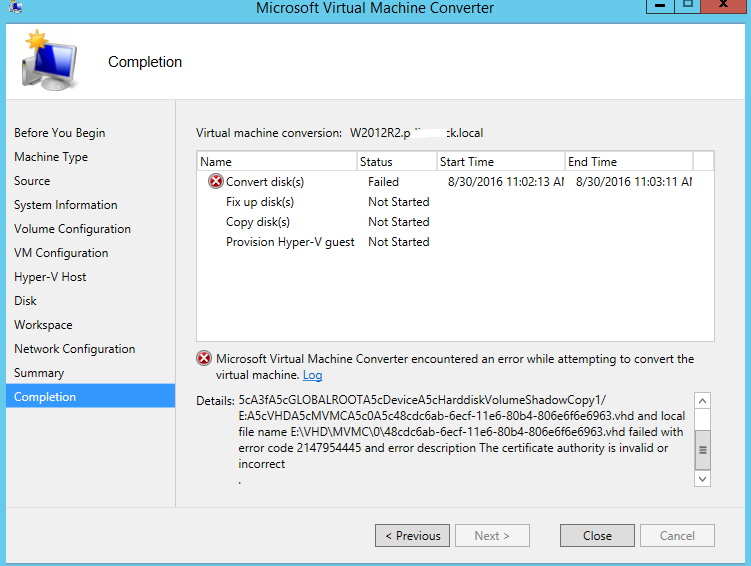Click the Details scrollbar's down arrow
Screen dimensions: 751x566
click(702, 479)
